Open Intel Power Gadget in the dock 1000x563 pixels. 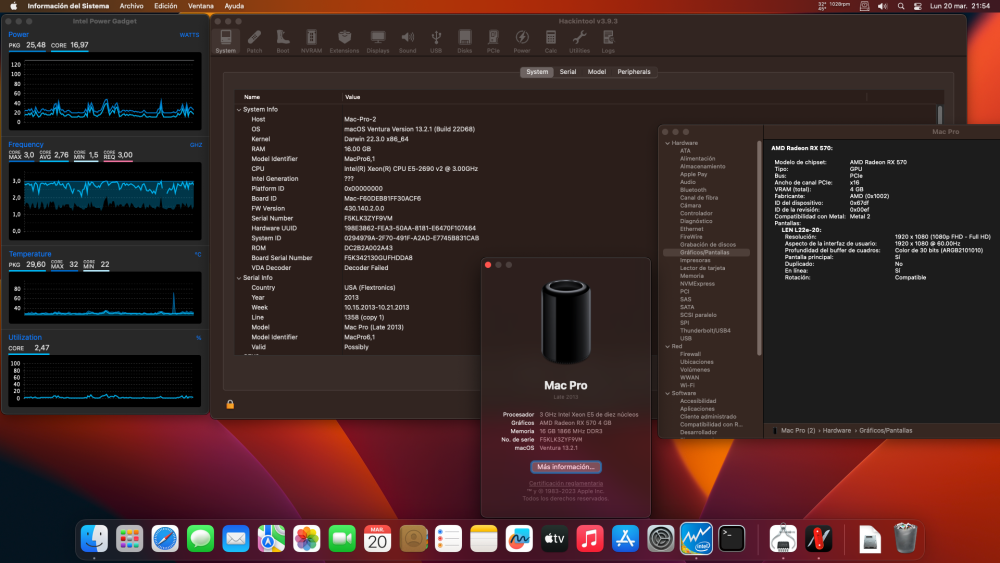click(696, 539)
